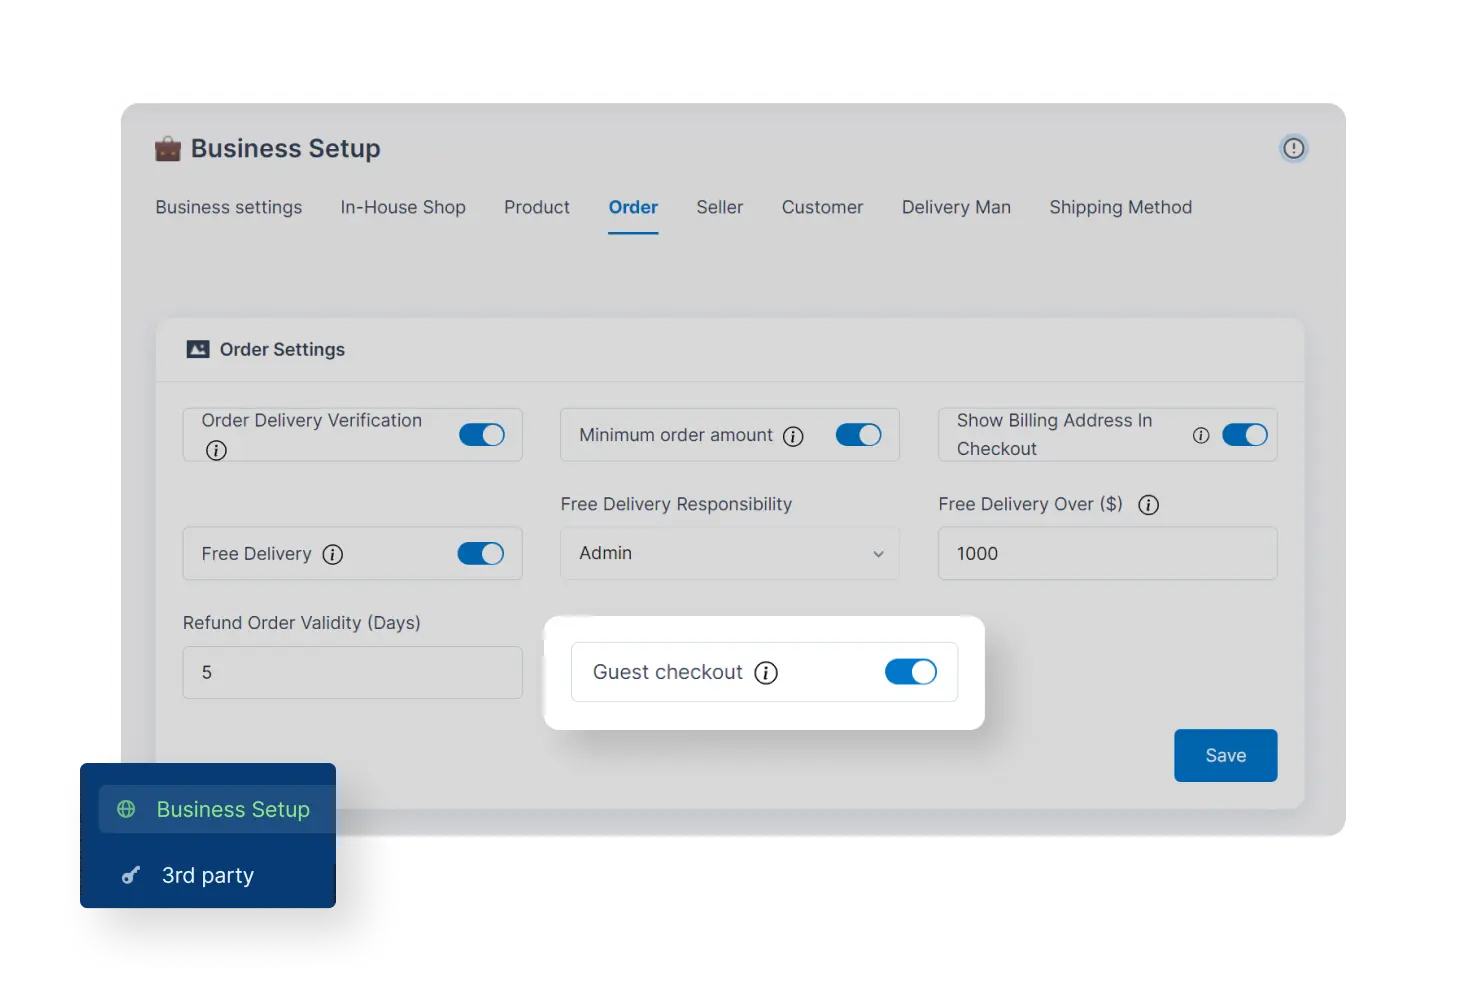1467x992 pixels.
Task: Click the briefcase icon beside Business Setup
Action: click(x=167, y=148)
